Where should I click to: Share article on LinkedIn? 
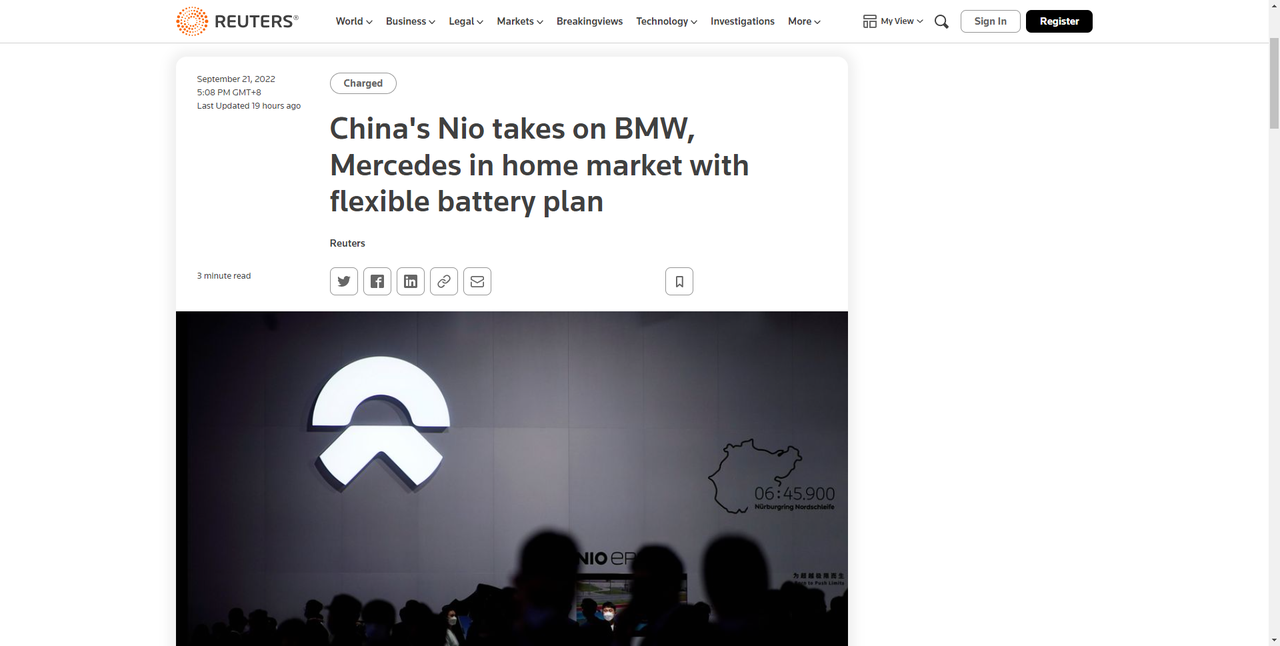(x=410, y=281)
